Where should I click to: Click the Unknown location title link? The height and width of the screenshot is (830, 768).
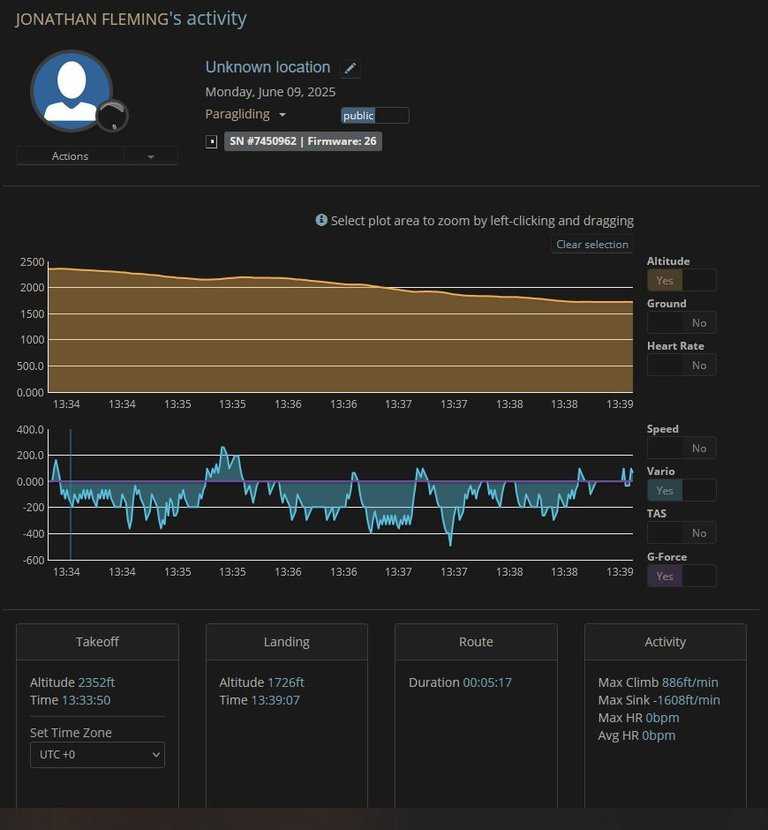(x=268, y=67)
